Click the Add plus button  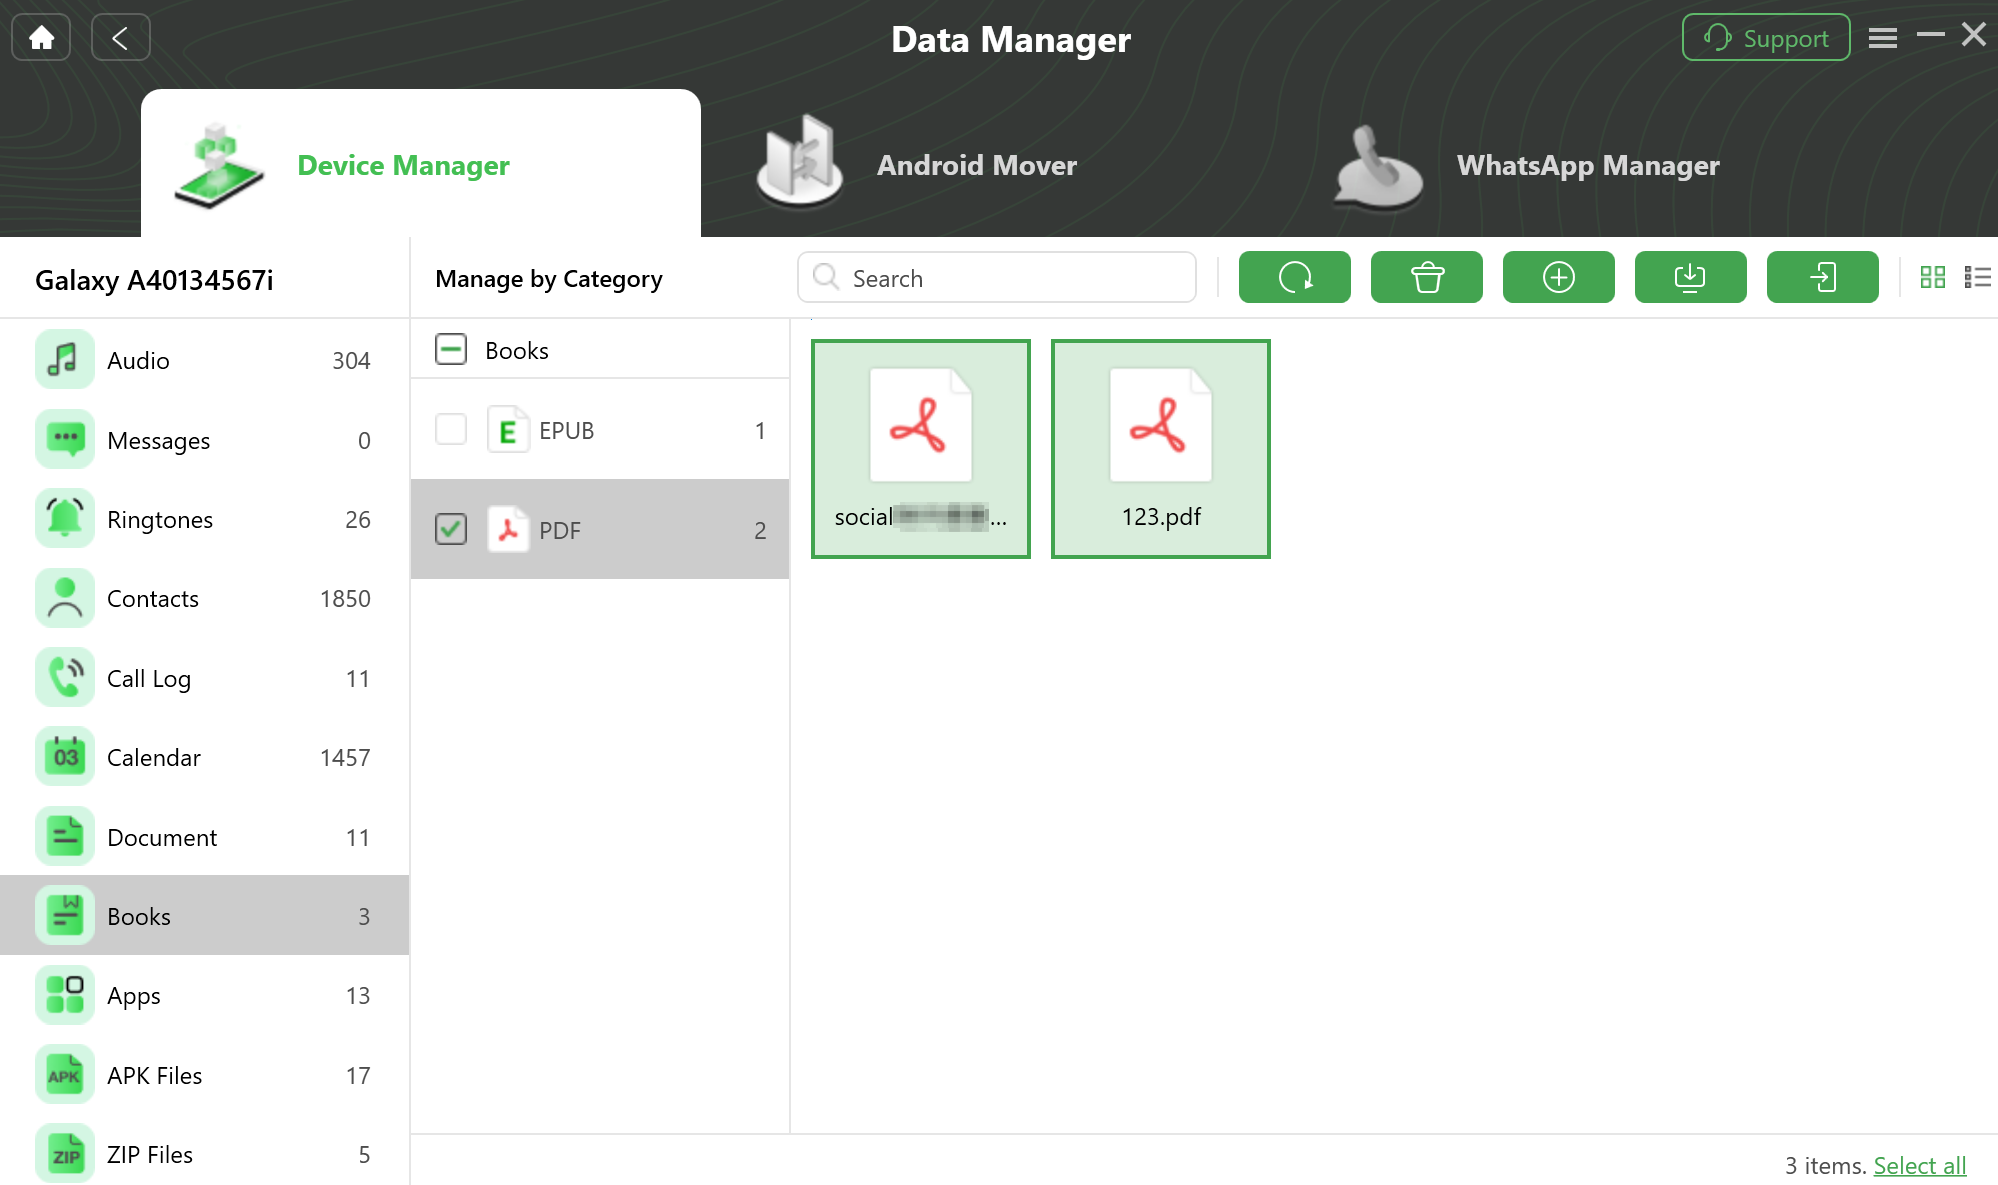pyautogui.click(x=1559, y=277)
